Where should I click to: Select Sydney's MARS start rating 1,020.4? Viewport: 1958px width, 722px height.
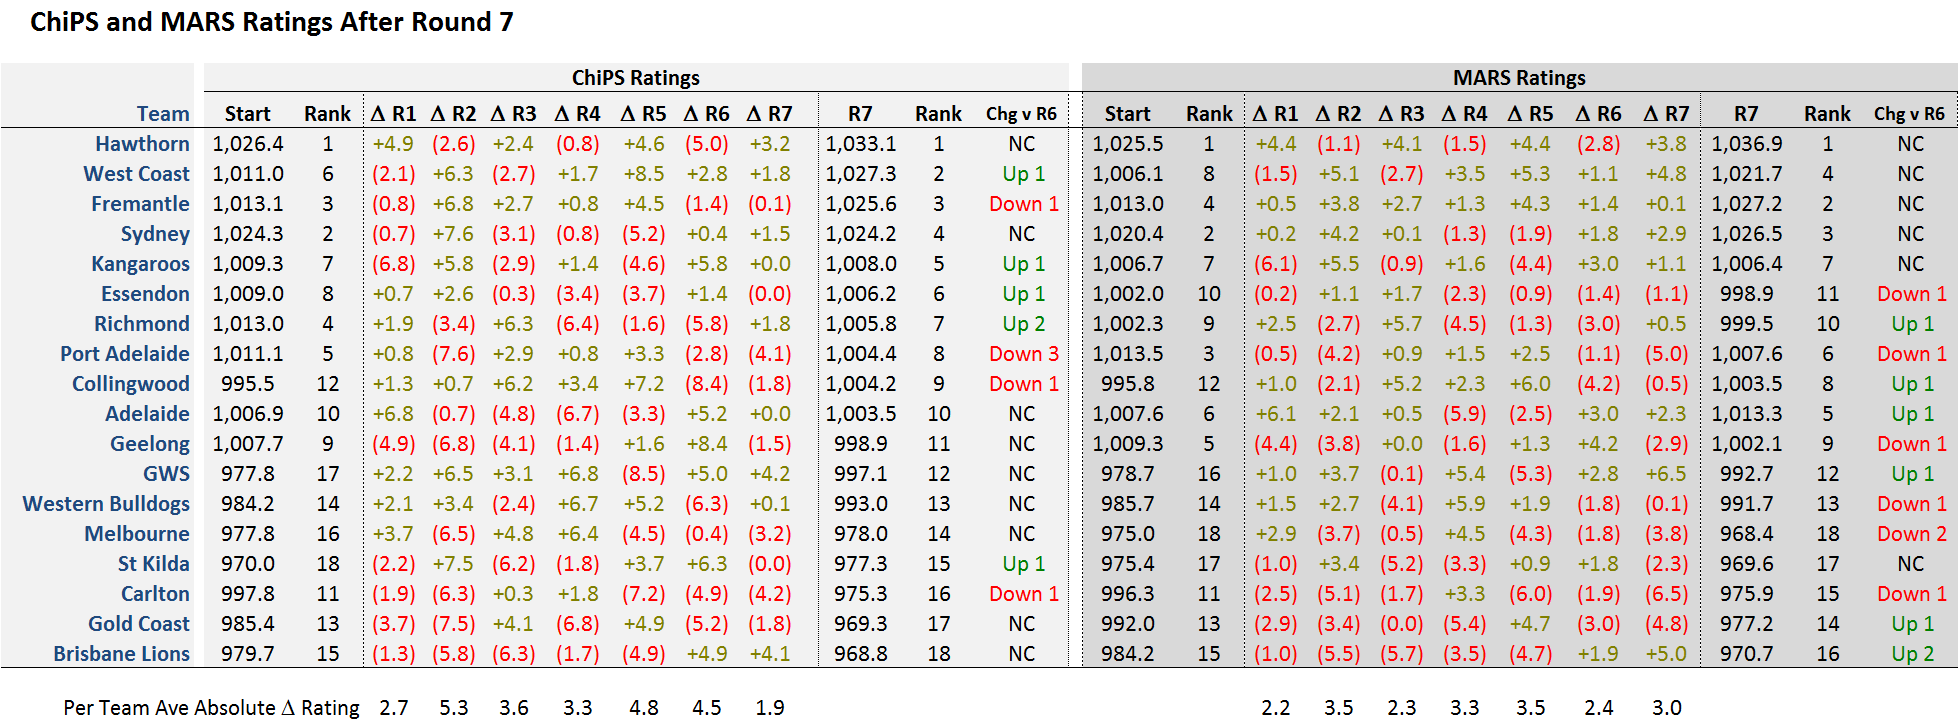click(x=1128, y=234)
